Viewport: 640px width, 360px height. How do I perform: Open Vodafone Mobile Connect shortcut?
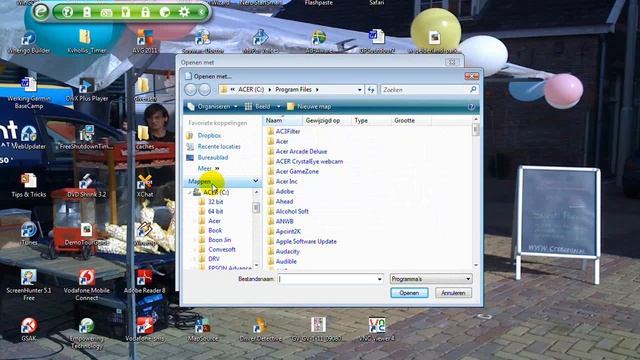coord(87,286)
